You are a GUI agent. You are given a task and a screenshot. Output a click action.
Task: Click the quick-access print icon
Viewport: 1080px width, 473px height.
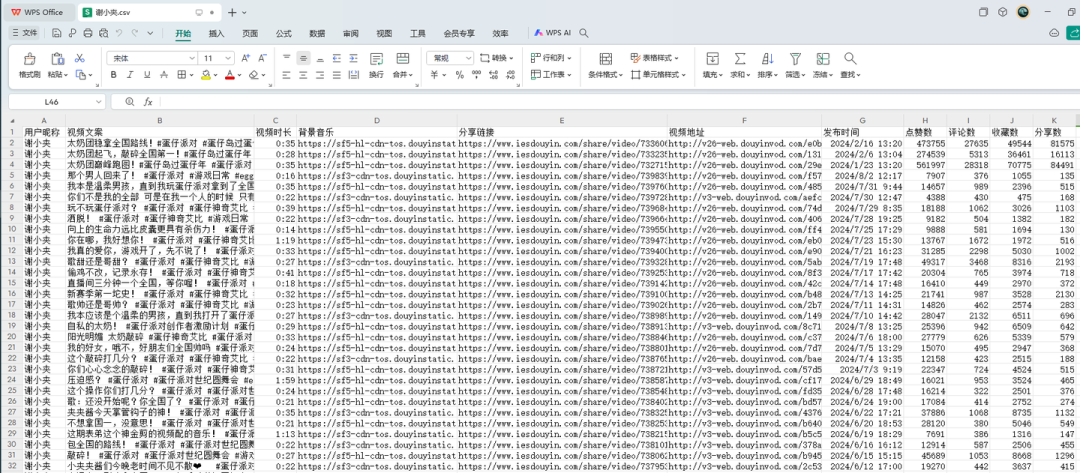[x=87, y=33]
